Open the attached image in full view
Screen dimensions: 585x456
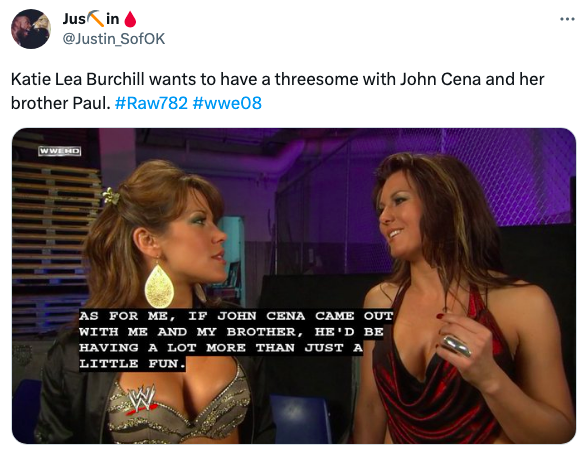[294, 286]
